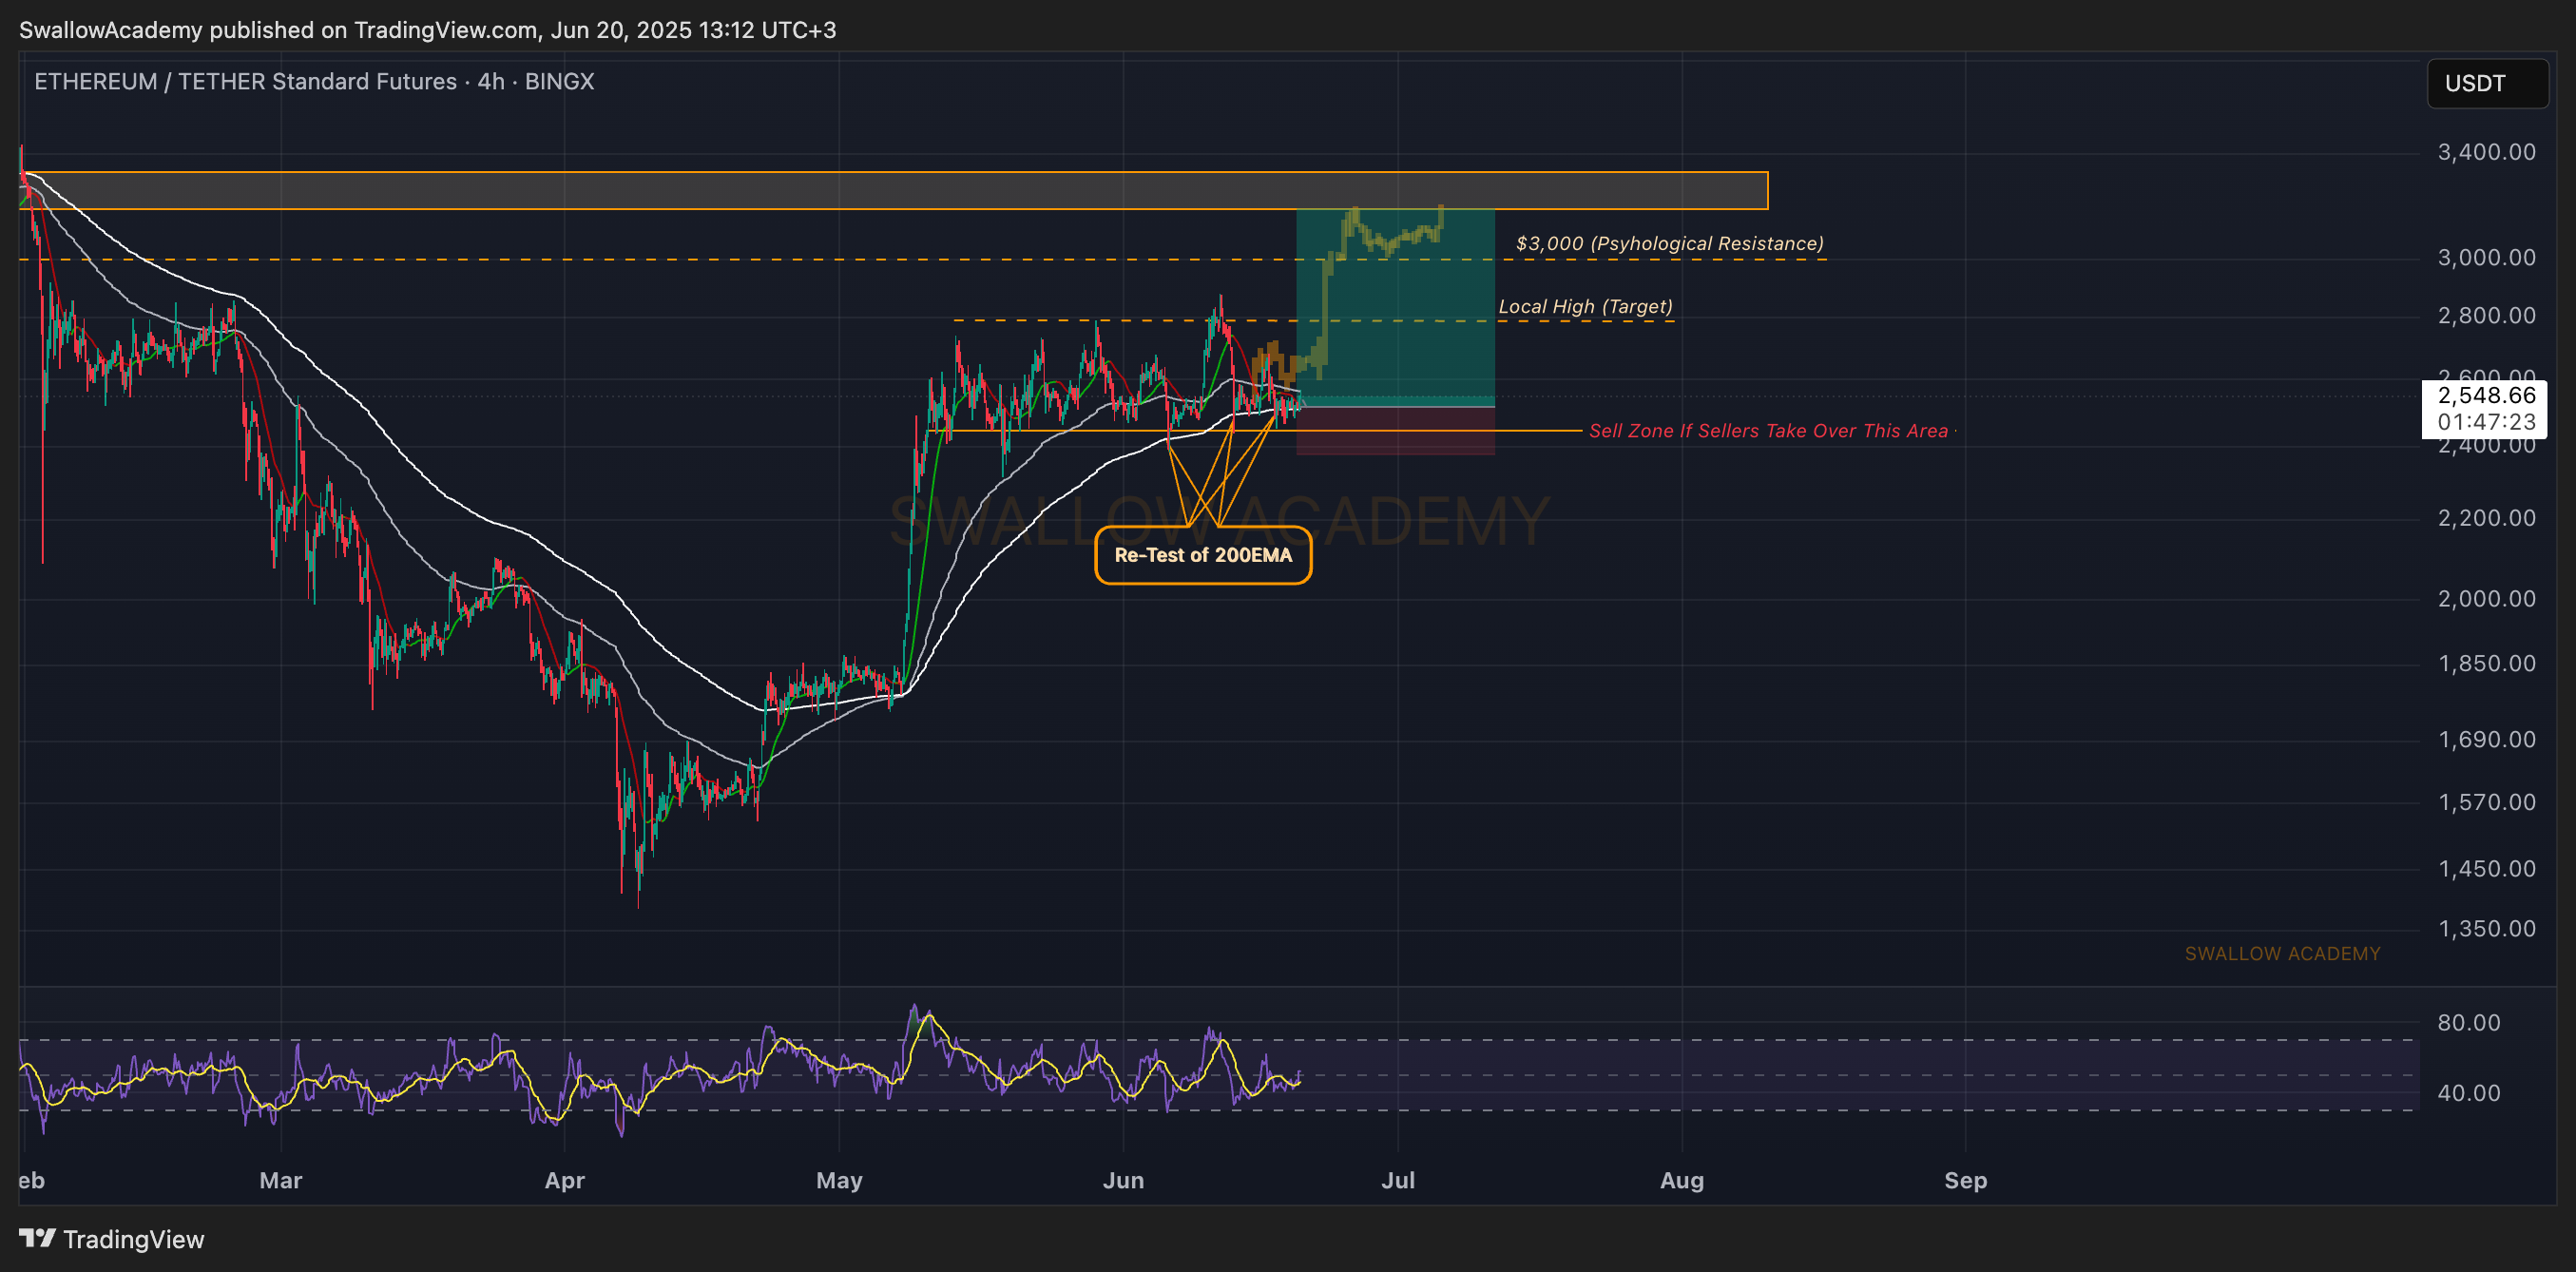Click the RSI 40.00 scale label
Viewport: 2576px width, 1272px height.
click(x=2468, y=1092)
